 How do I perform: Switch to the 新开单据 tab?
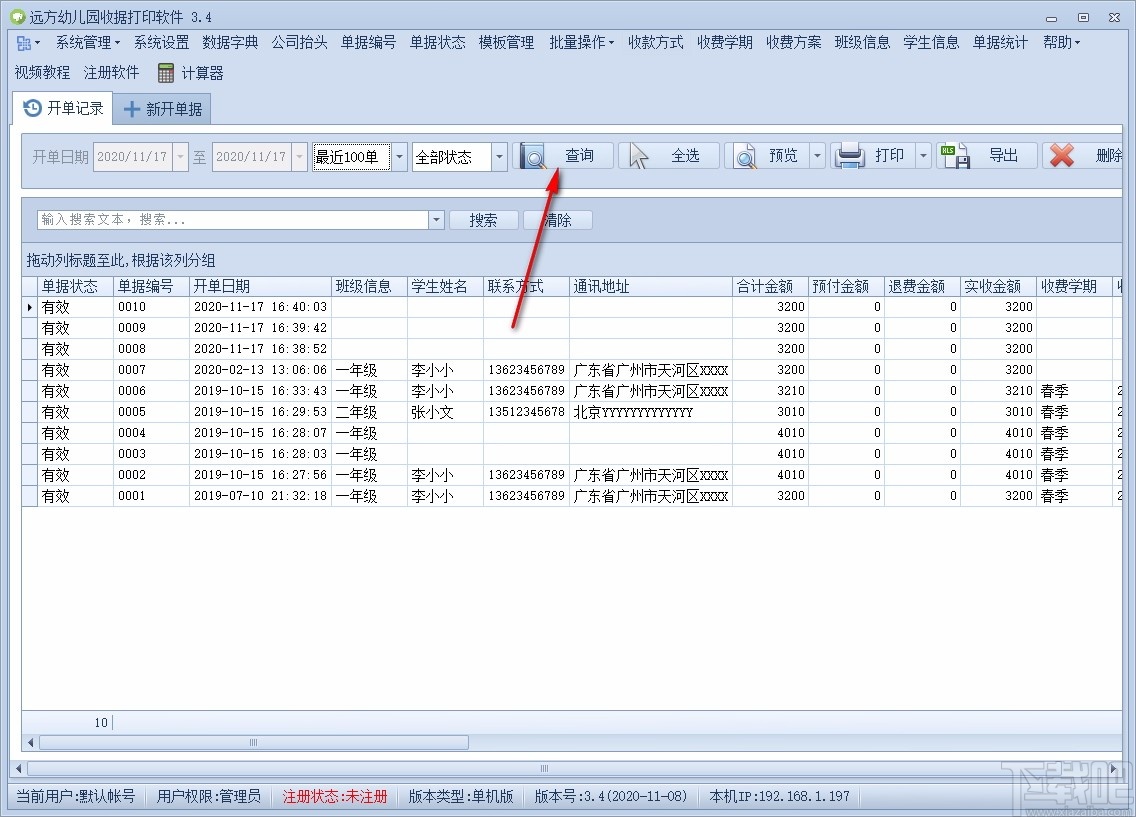point(162,109)
